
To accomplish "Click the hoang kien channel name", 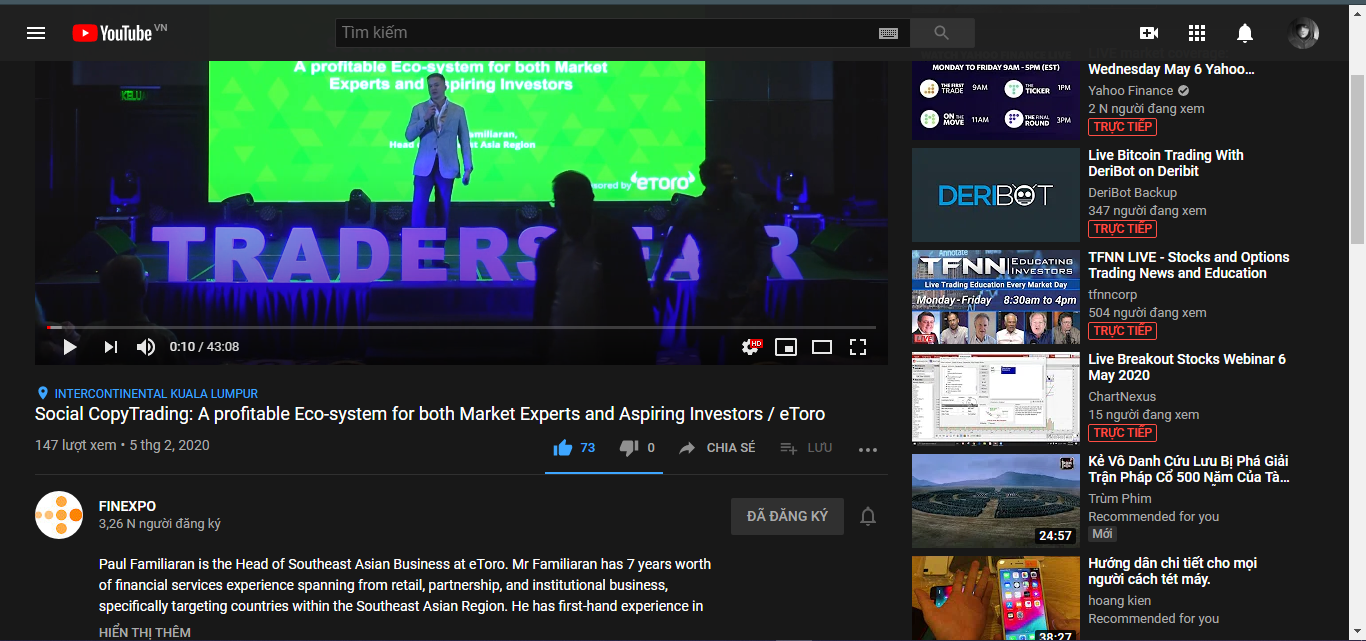I will [1120, 601].
